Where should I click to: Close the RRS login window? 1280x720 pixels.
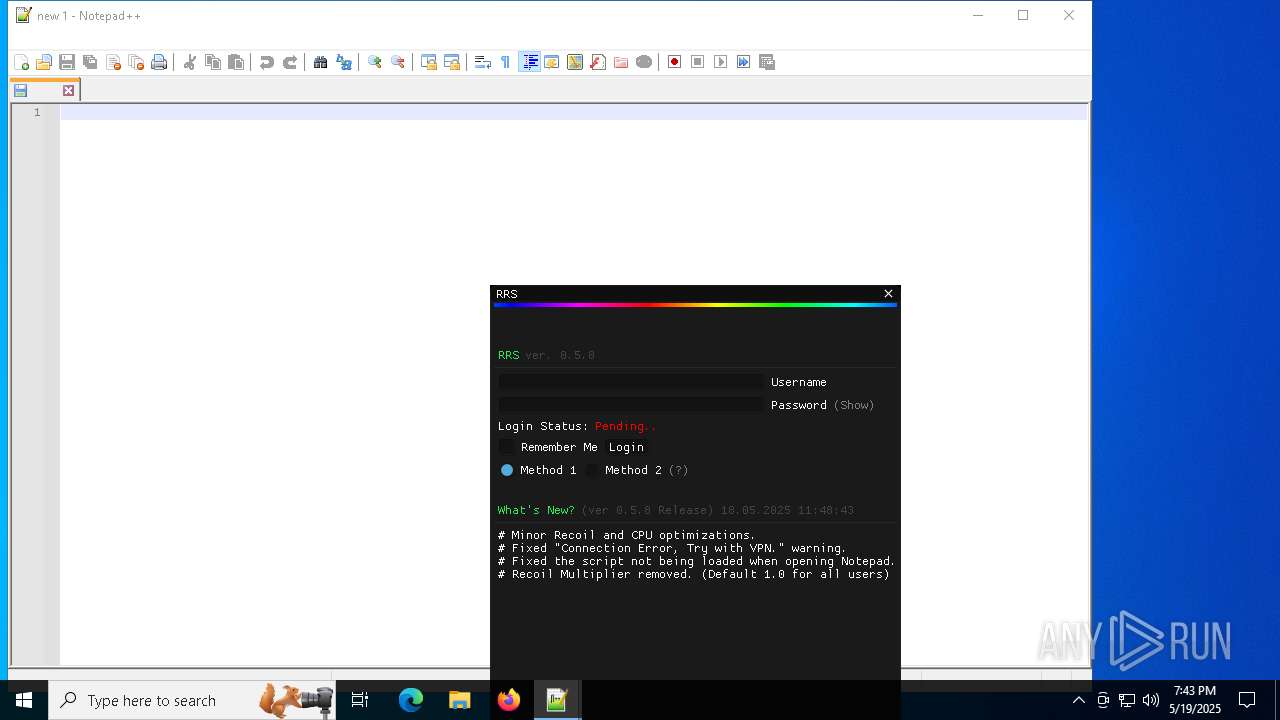888,294
